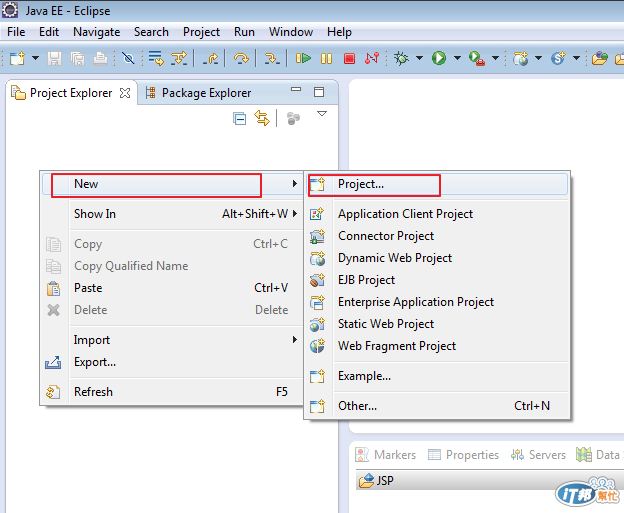Image resolution: width=624 pixels, height=513 pixels.
Task: Click the New Dynamic Web Project toolbar icon
Action: (521, 59)
